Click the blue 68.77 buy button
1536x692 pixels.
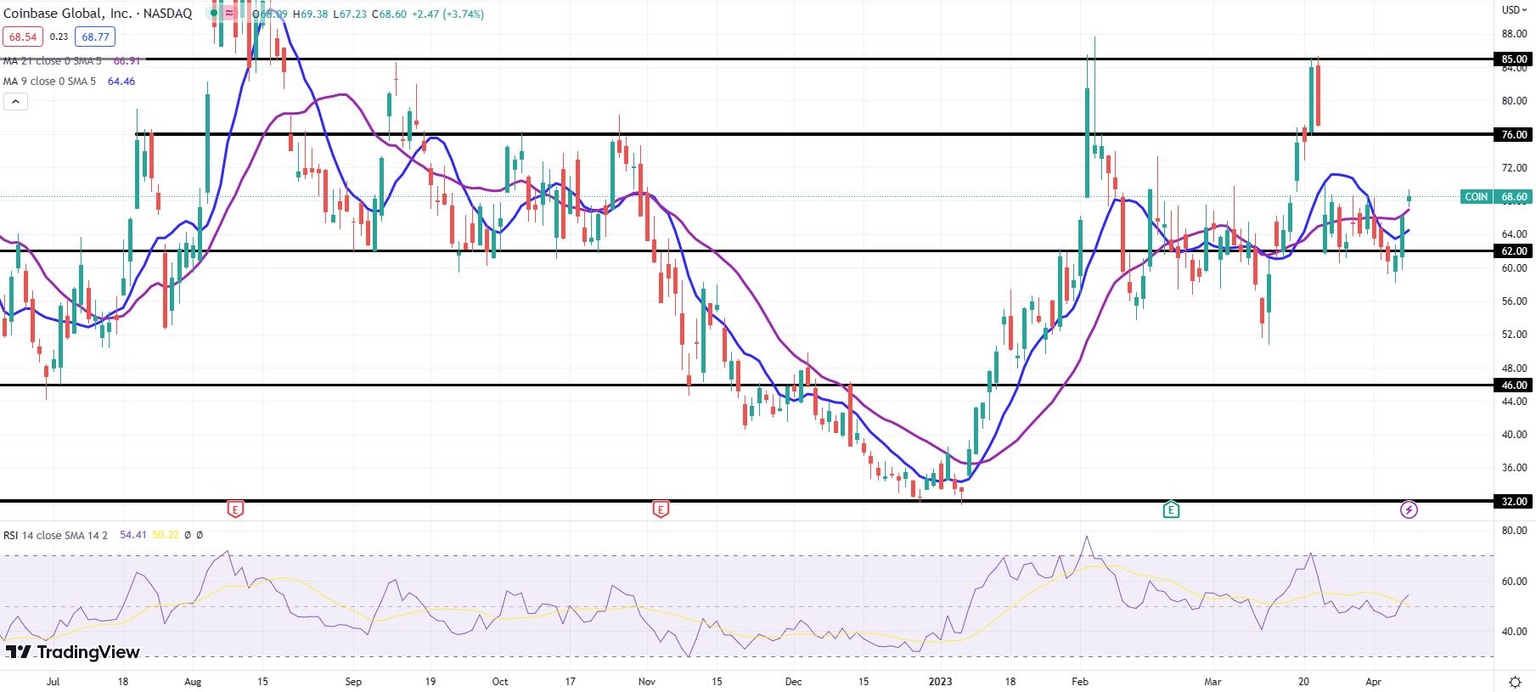[x=95, y=36]
